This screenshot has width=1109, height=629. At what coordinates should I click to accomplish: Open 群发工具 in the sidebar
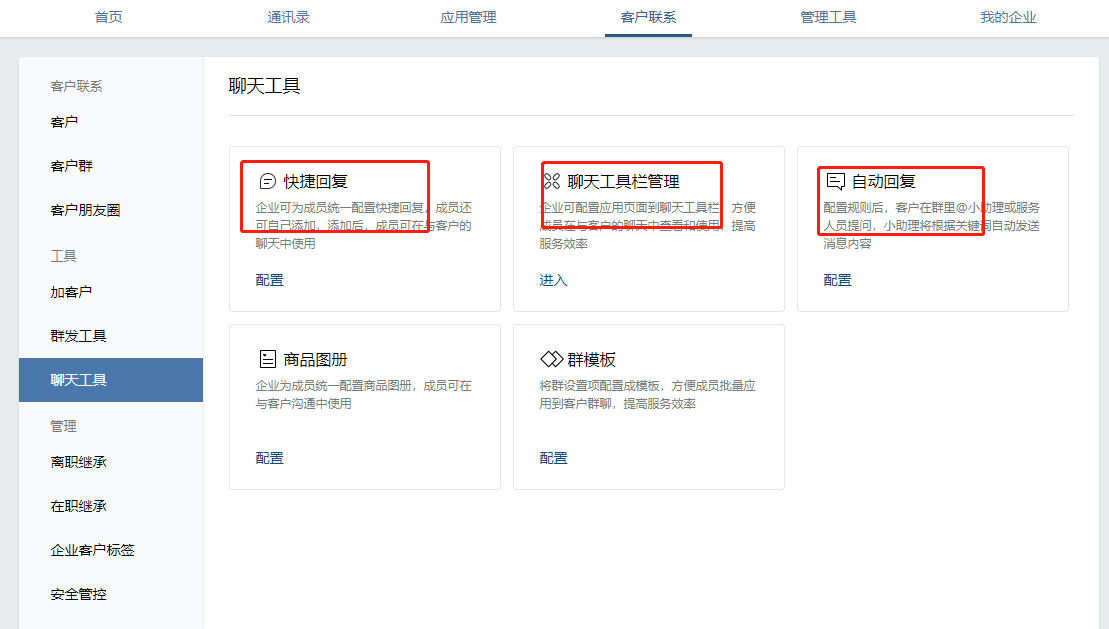(x=78, y=336)
